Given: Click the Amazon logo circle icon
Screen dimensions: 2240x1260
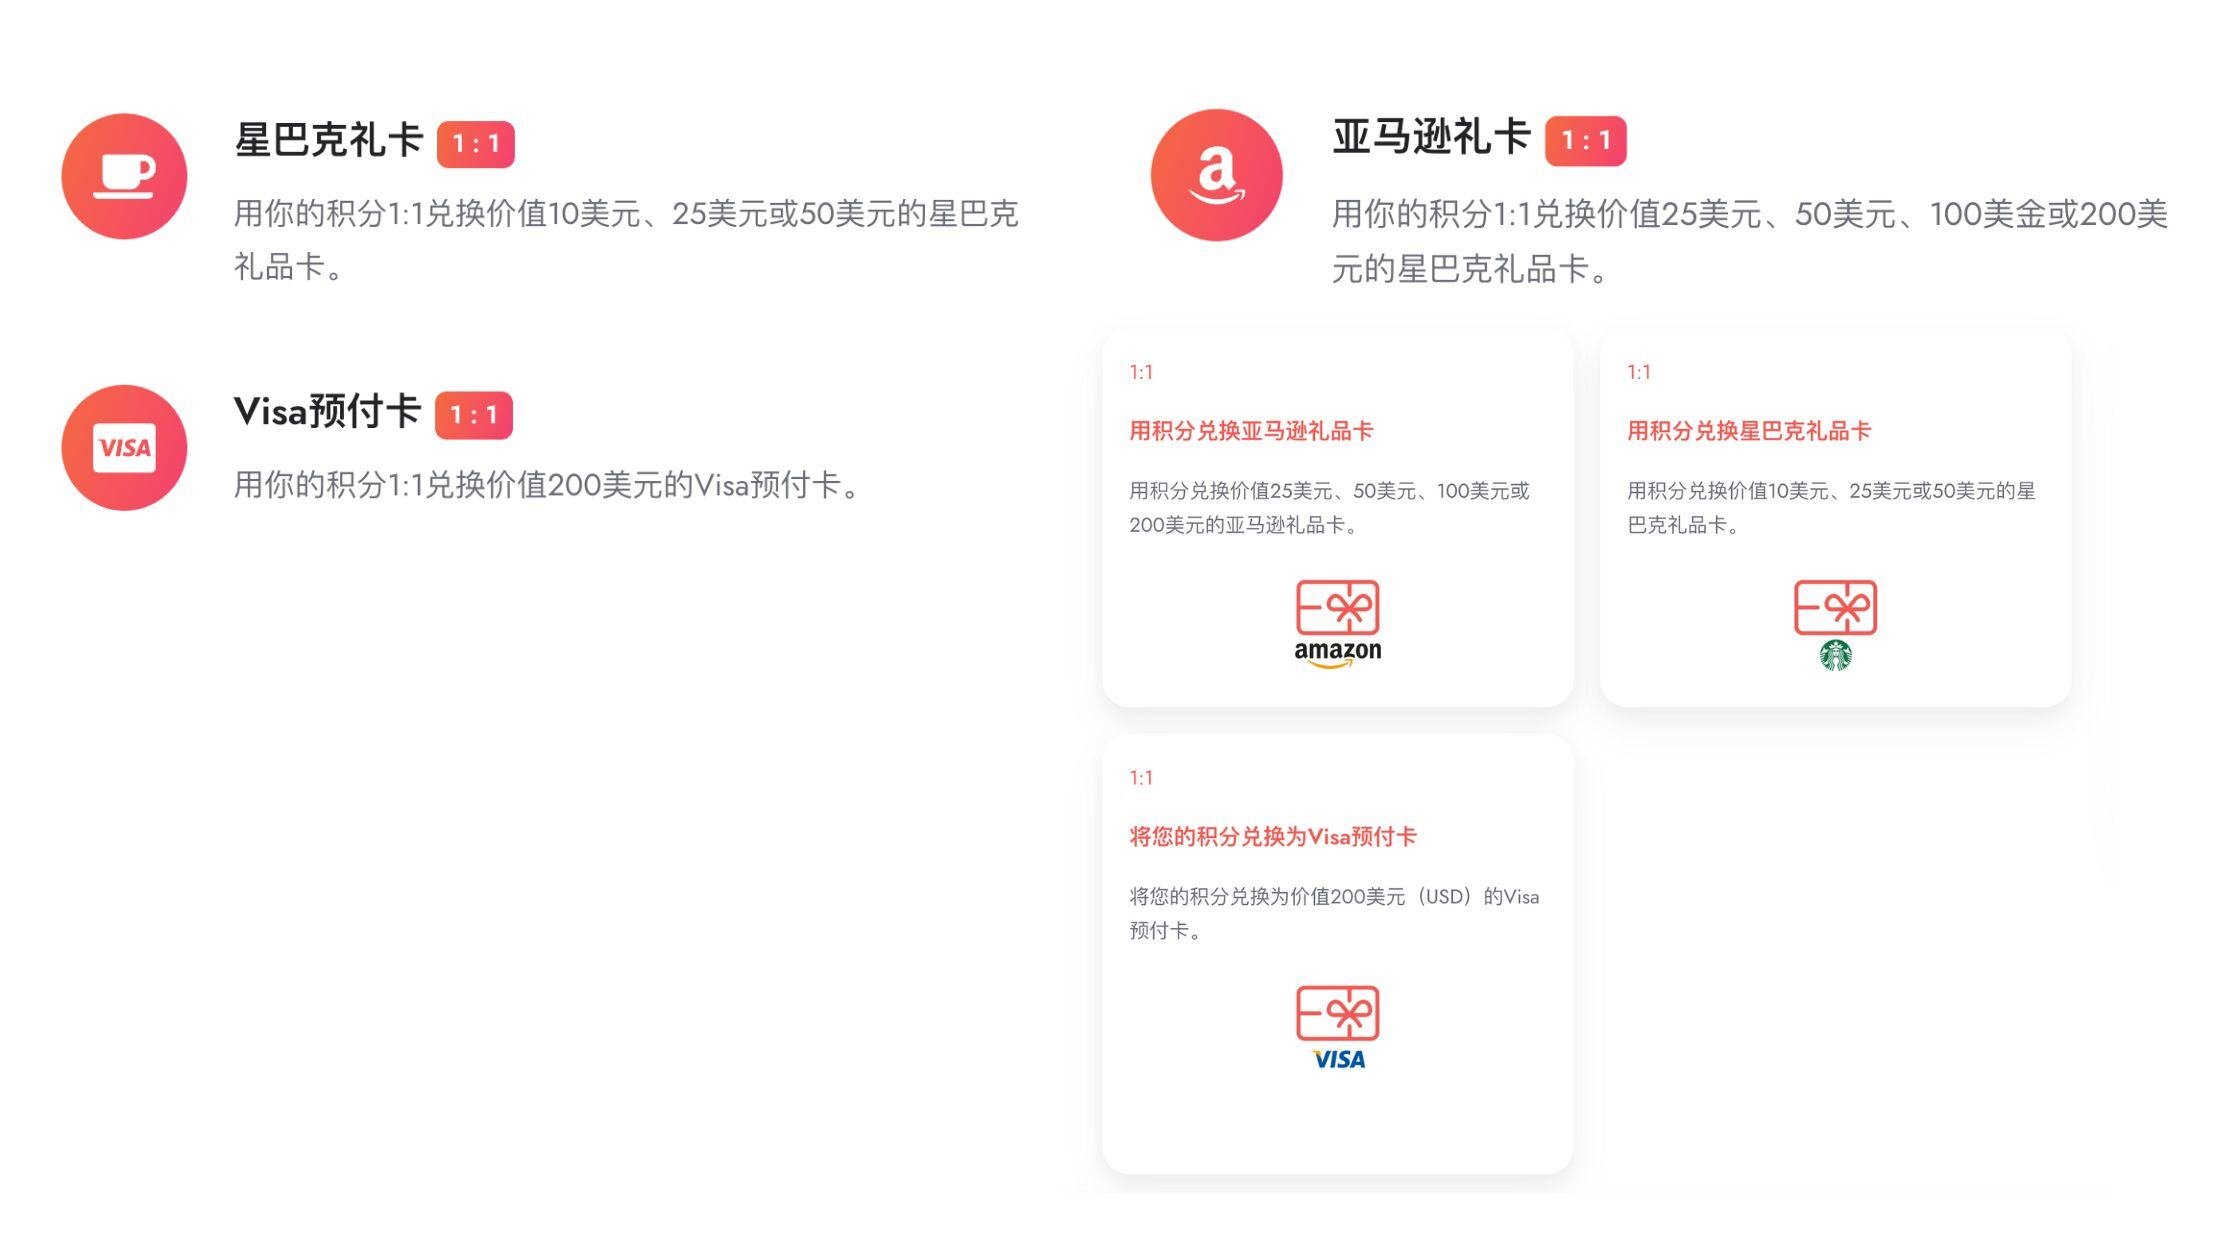Looking at the screenshot, I should point(1216,175).
